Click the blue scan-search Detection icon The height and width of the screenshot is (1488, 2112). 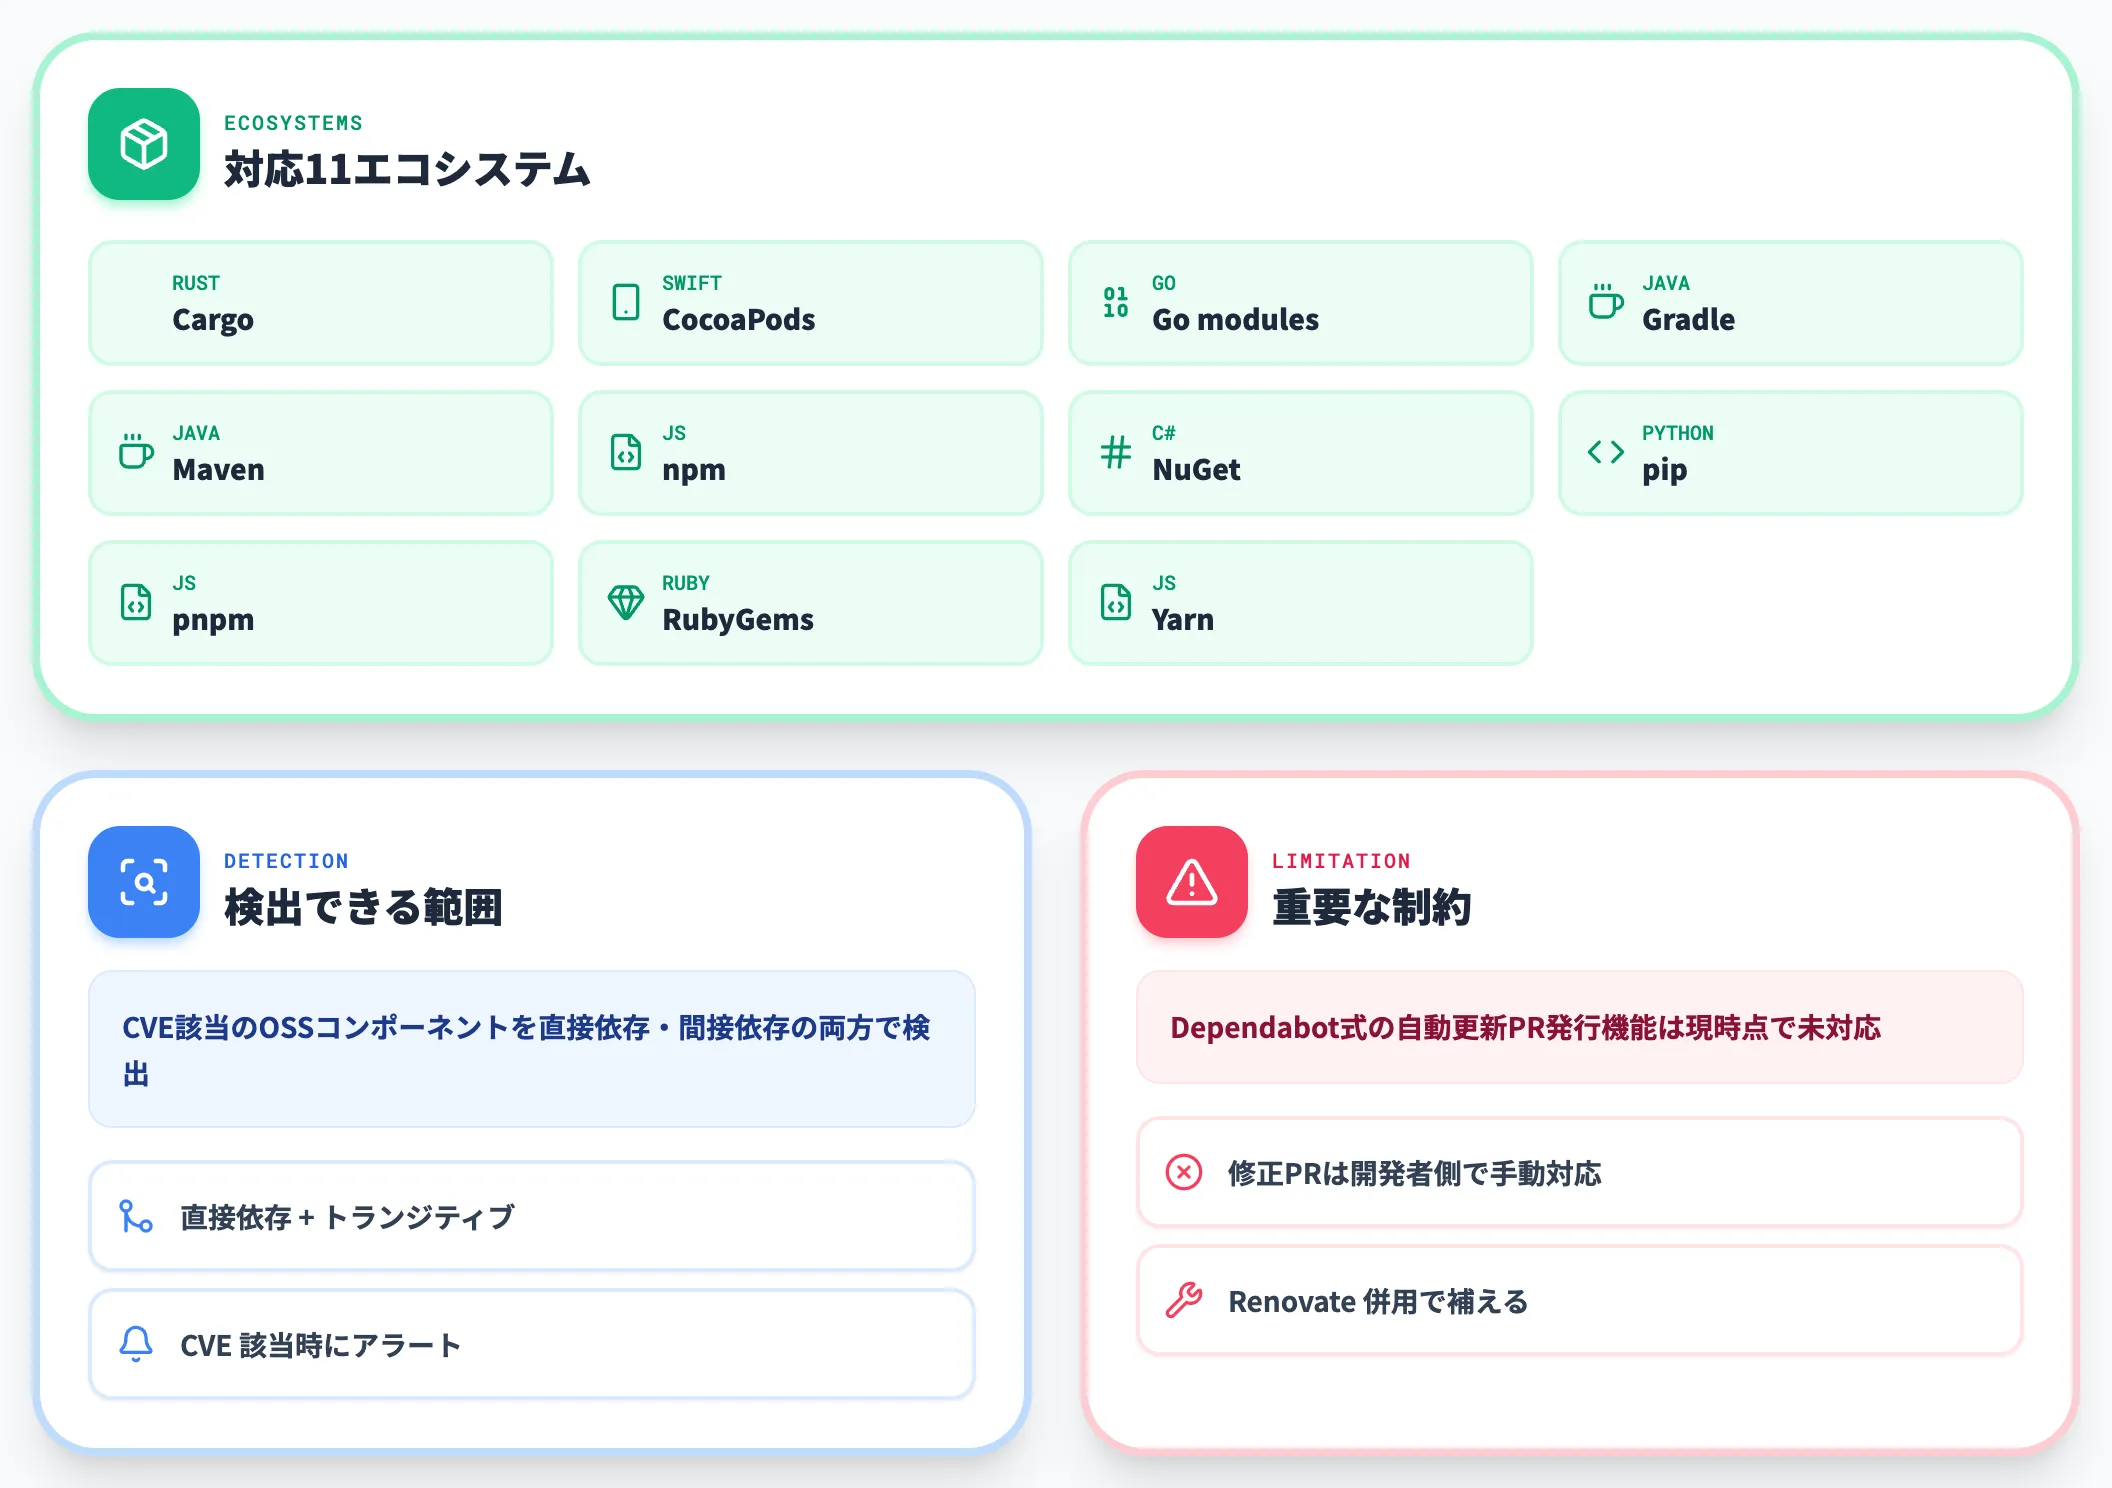[144, 882]
